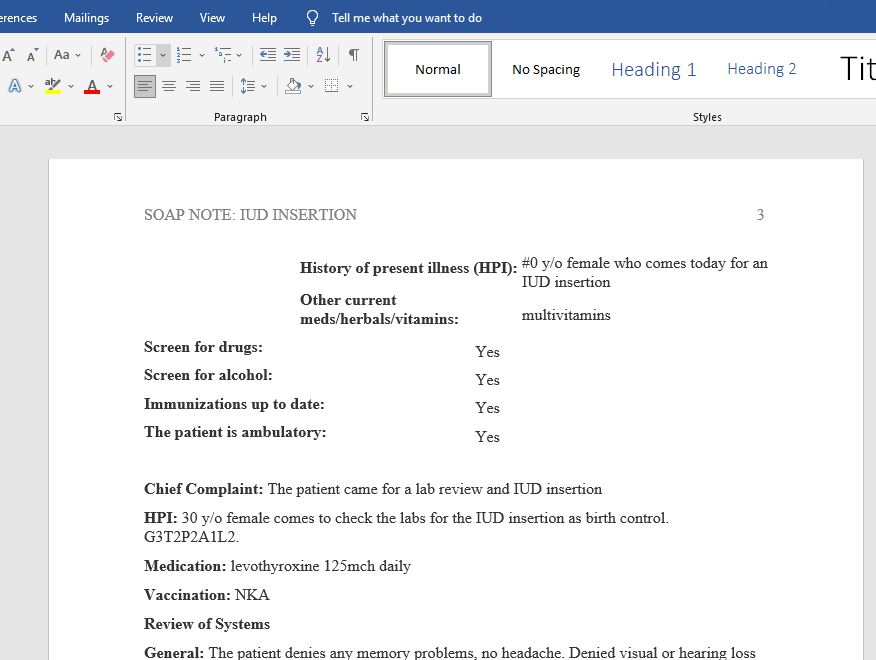
Task: Expand the Borders dropdown arrow
Action: 350,86
